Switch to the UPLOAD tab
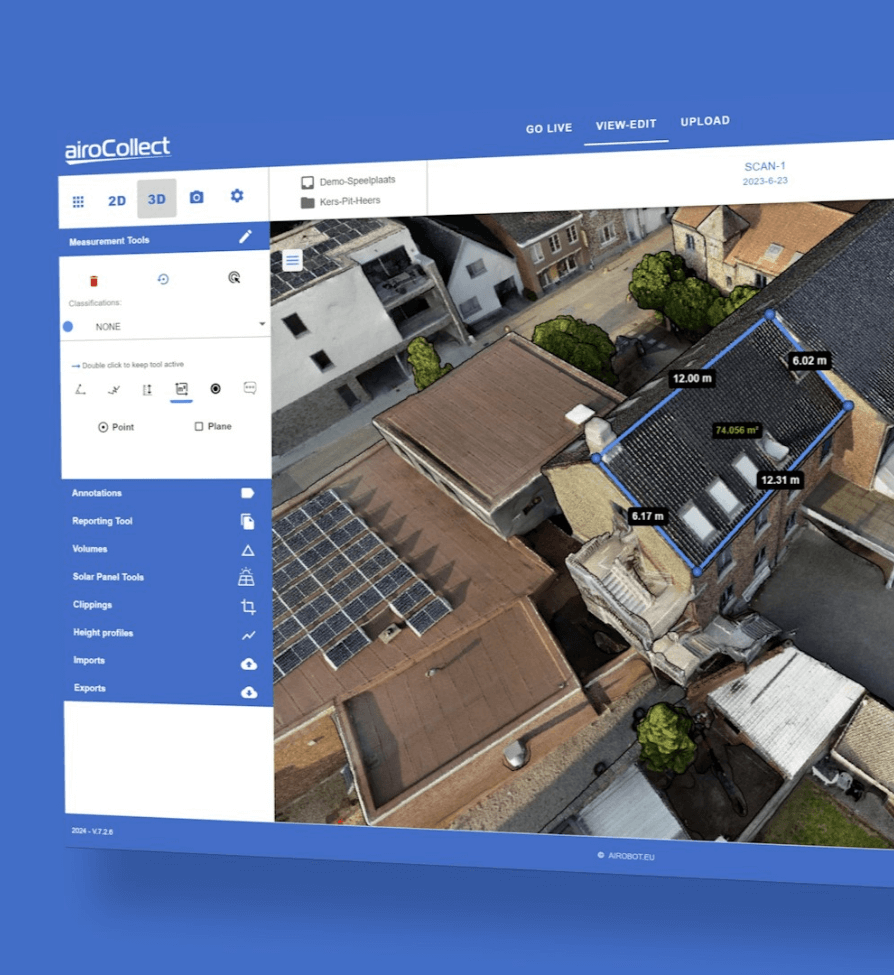Screen dimensions: 894x975 pos(705,121)
